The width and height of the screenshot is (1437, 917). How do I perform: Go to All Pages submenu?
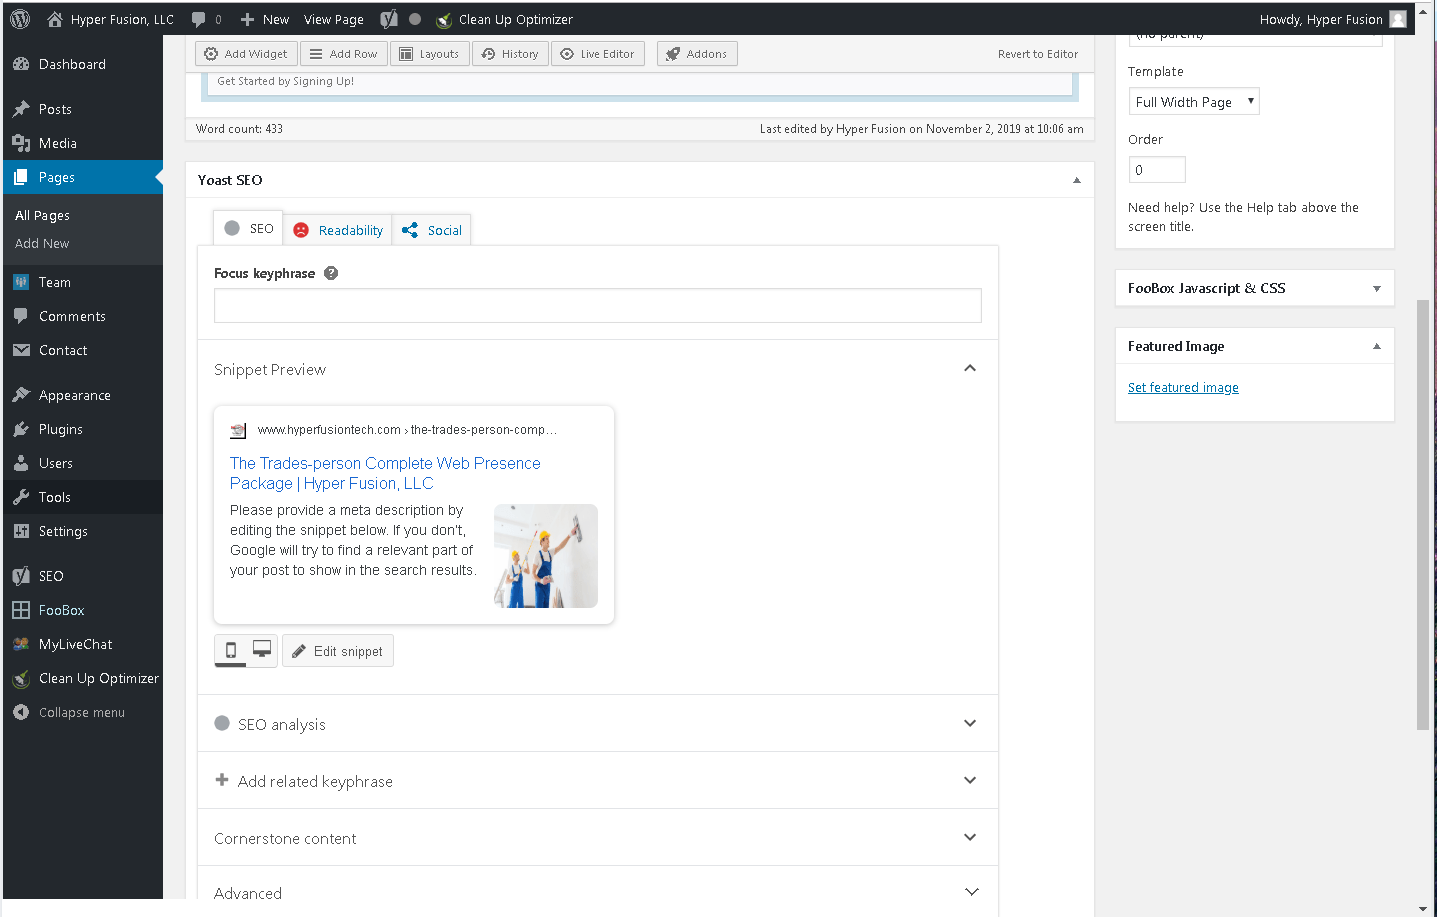[42, 215]
